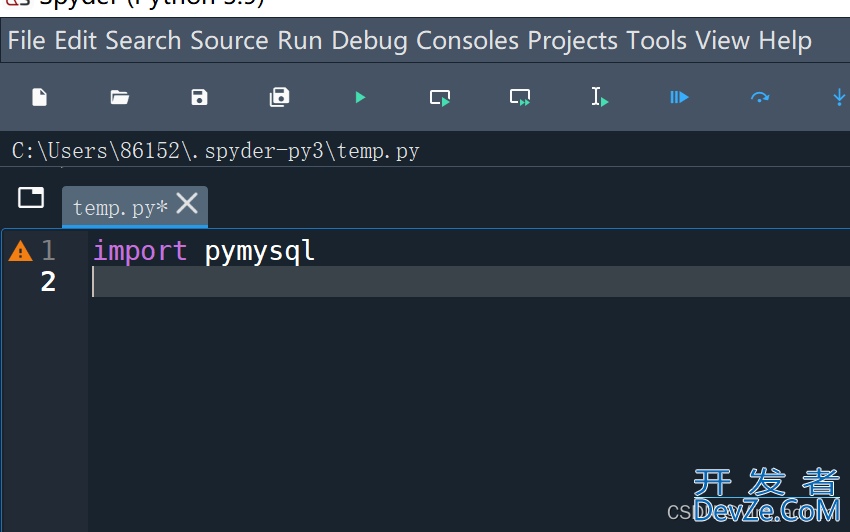Save all files icon
Screen dimensions: 850x532
click(x=279, y=98)
